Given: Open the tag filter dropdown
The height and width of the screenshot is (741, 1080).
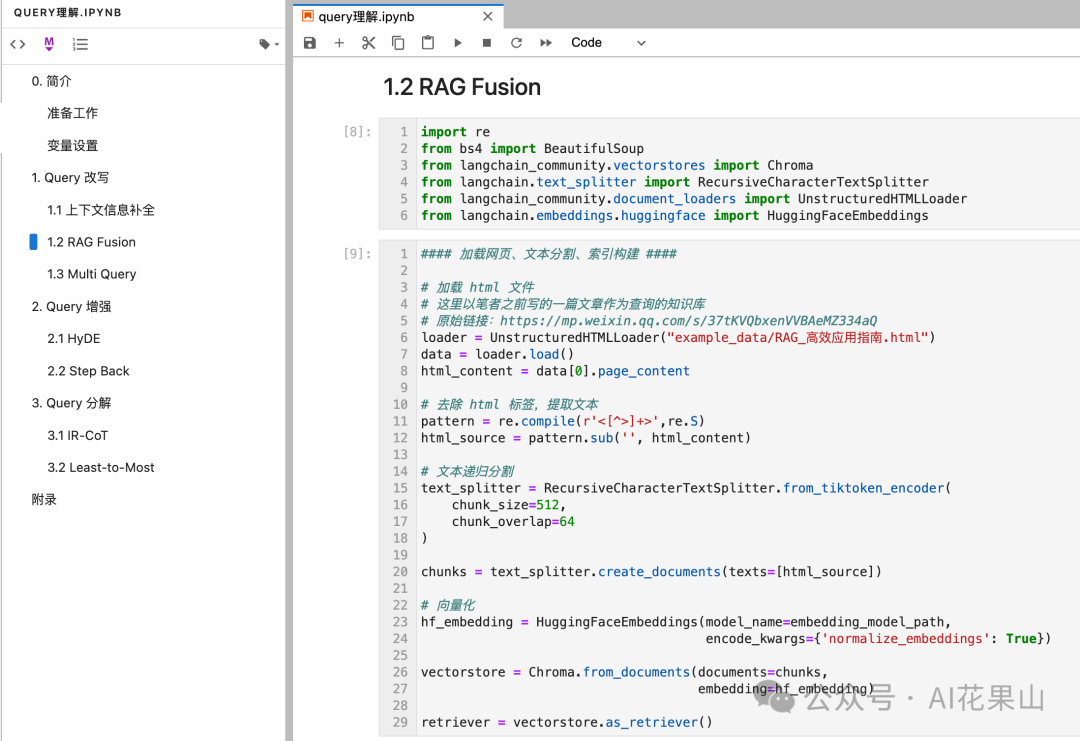Looking at the screenshot, I should click(269, 44).
